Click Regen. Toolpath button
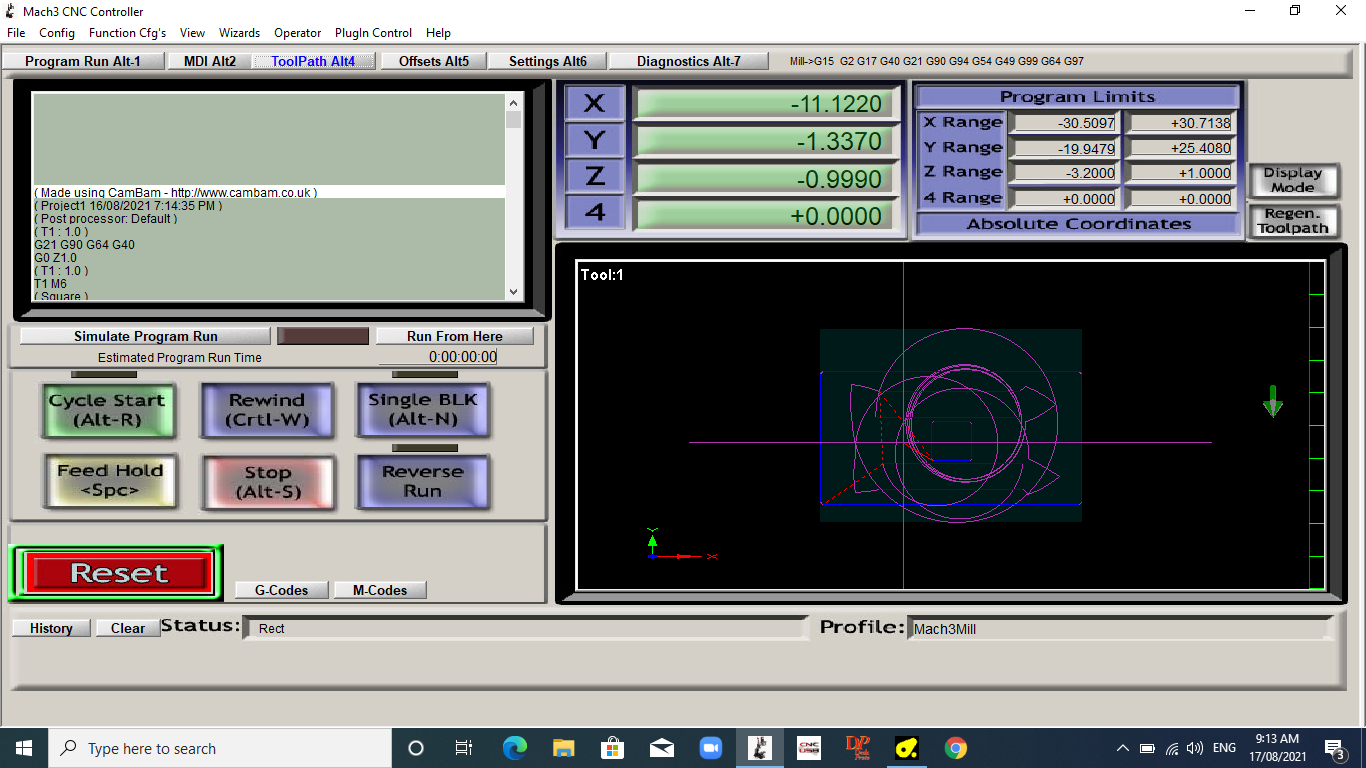The height and width of the screenshot is (768, 1366). (1292, 221)
